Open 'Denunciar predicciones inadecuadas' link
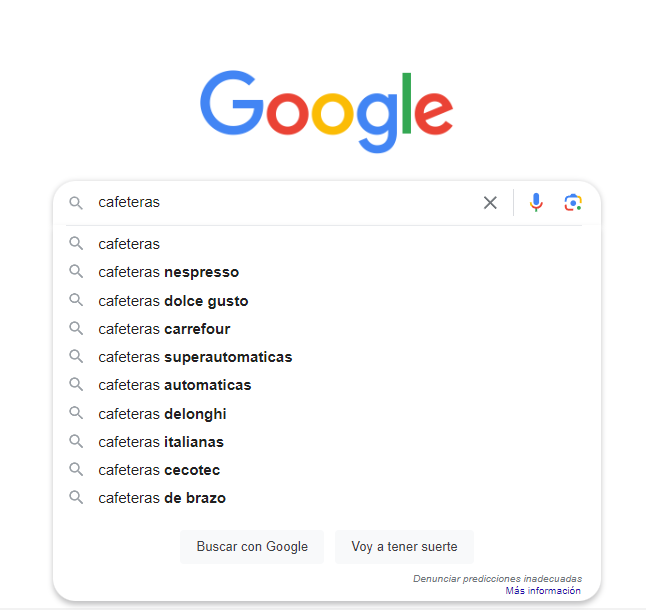 click(x=497, y=579)
